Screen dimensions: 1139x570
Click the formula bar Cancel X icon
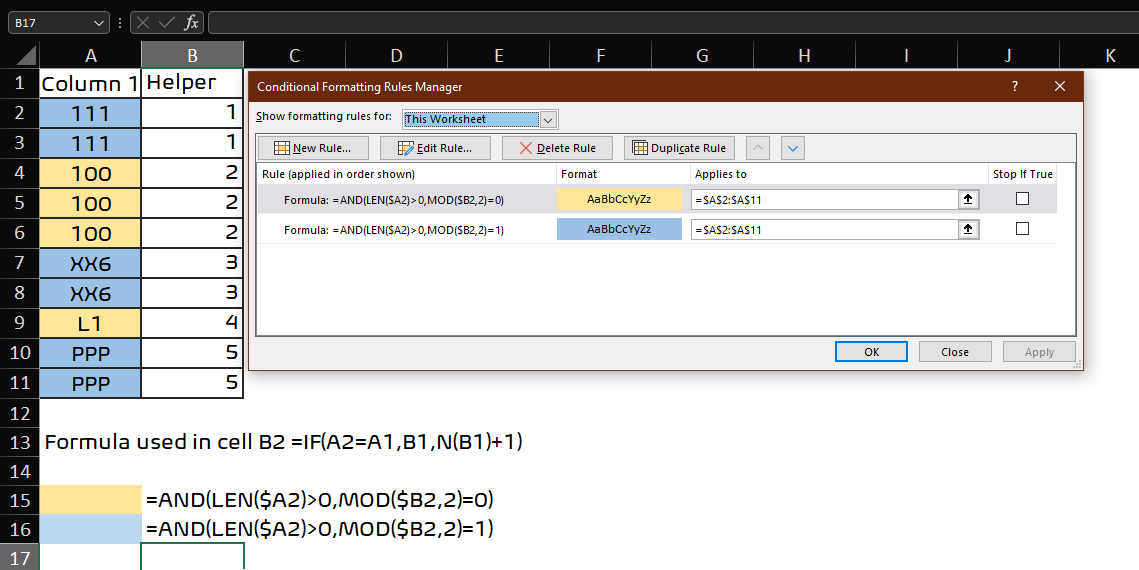[143, 23]
